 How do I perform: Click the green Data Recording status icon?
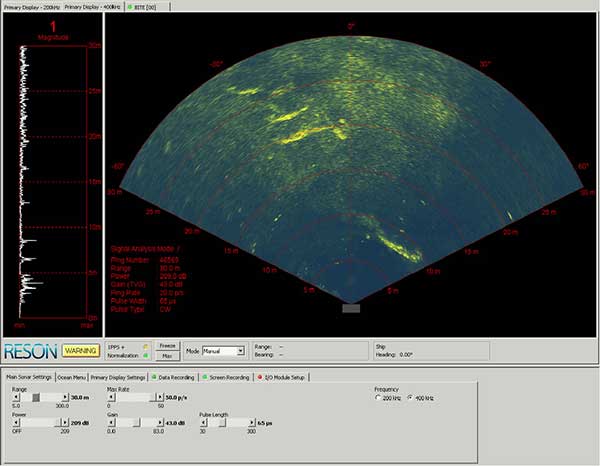[x=154, y=377]
